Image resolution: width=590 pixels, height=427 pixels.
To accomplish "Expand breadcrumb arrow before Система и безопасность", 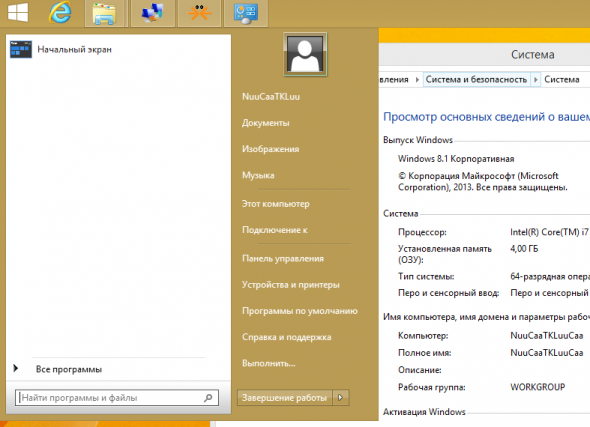I will pos(417,79).
